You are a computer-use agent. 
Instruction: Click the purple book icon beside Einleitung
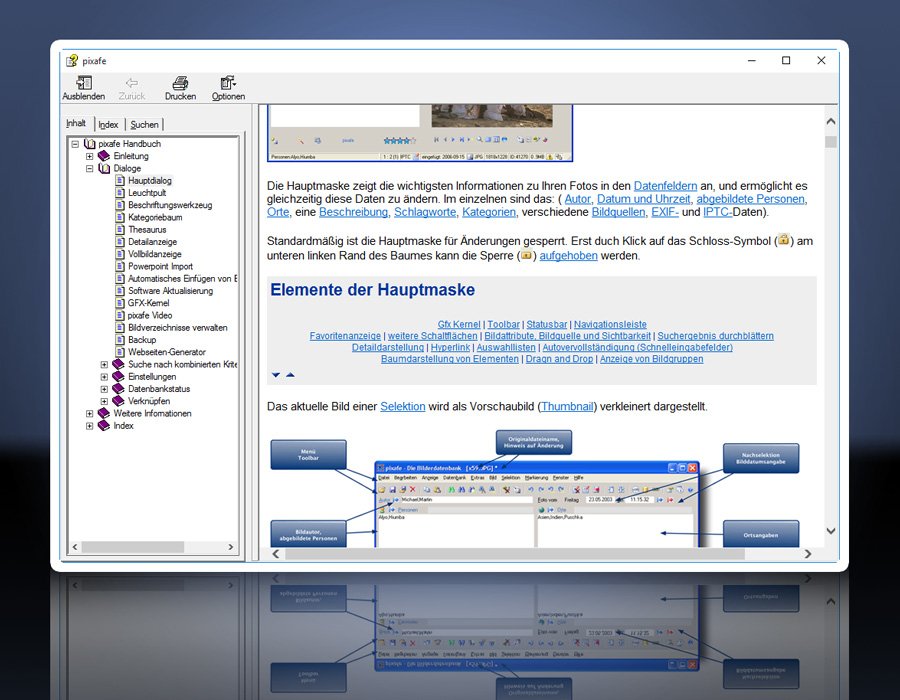point(104,156)
